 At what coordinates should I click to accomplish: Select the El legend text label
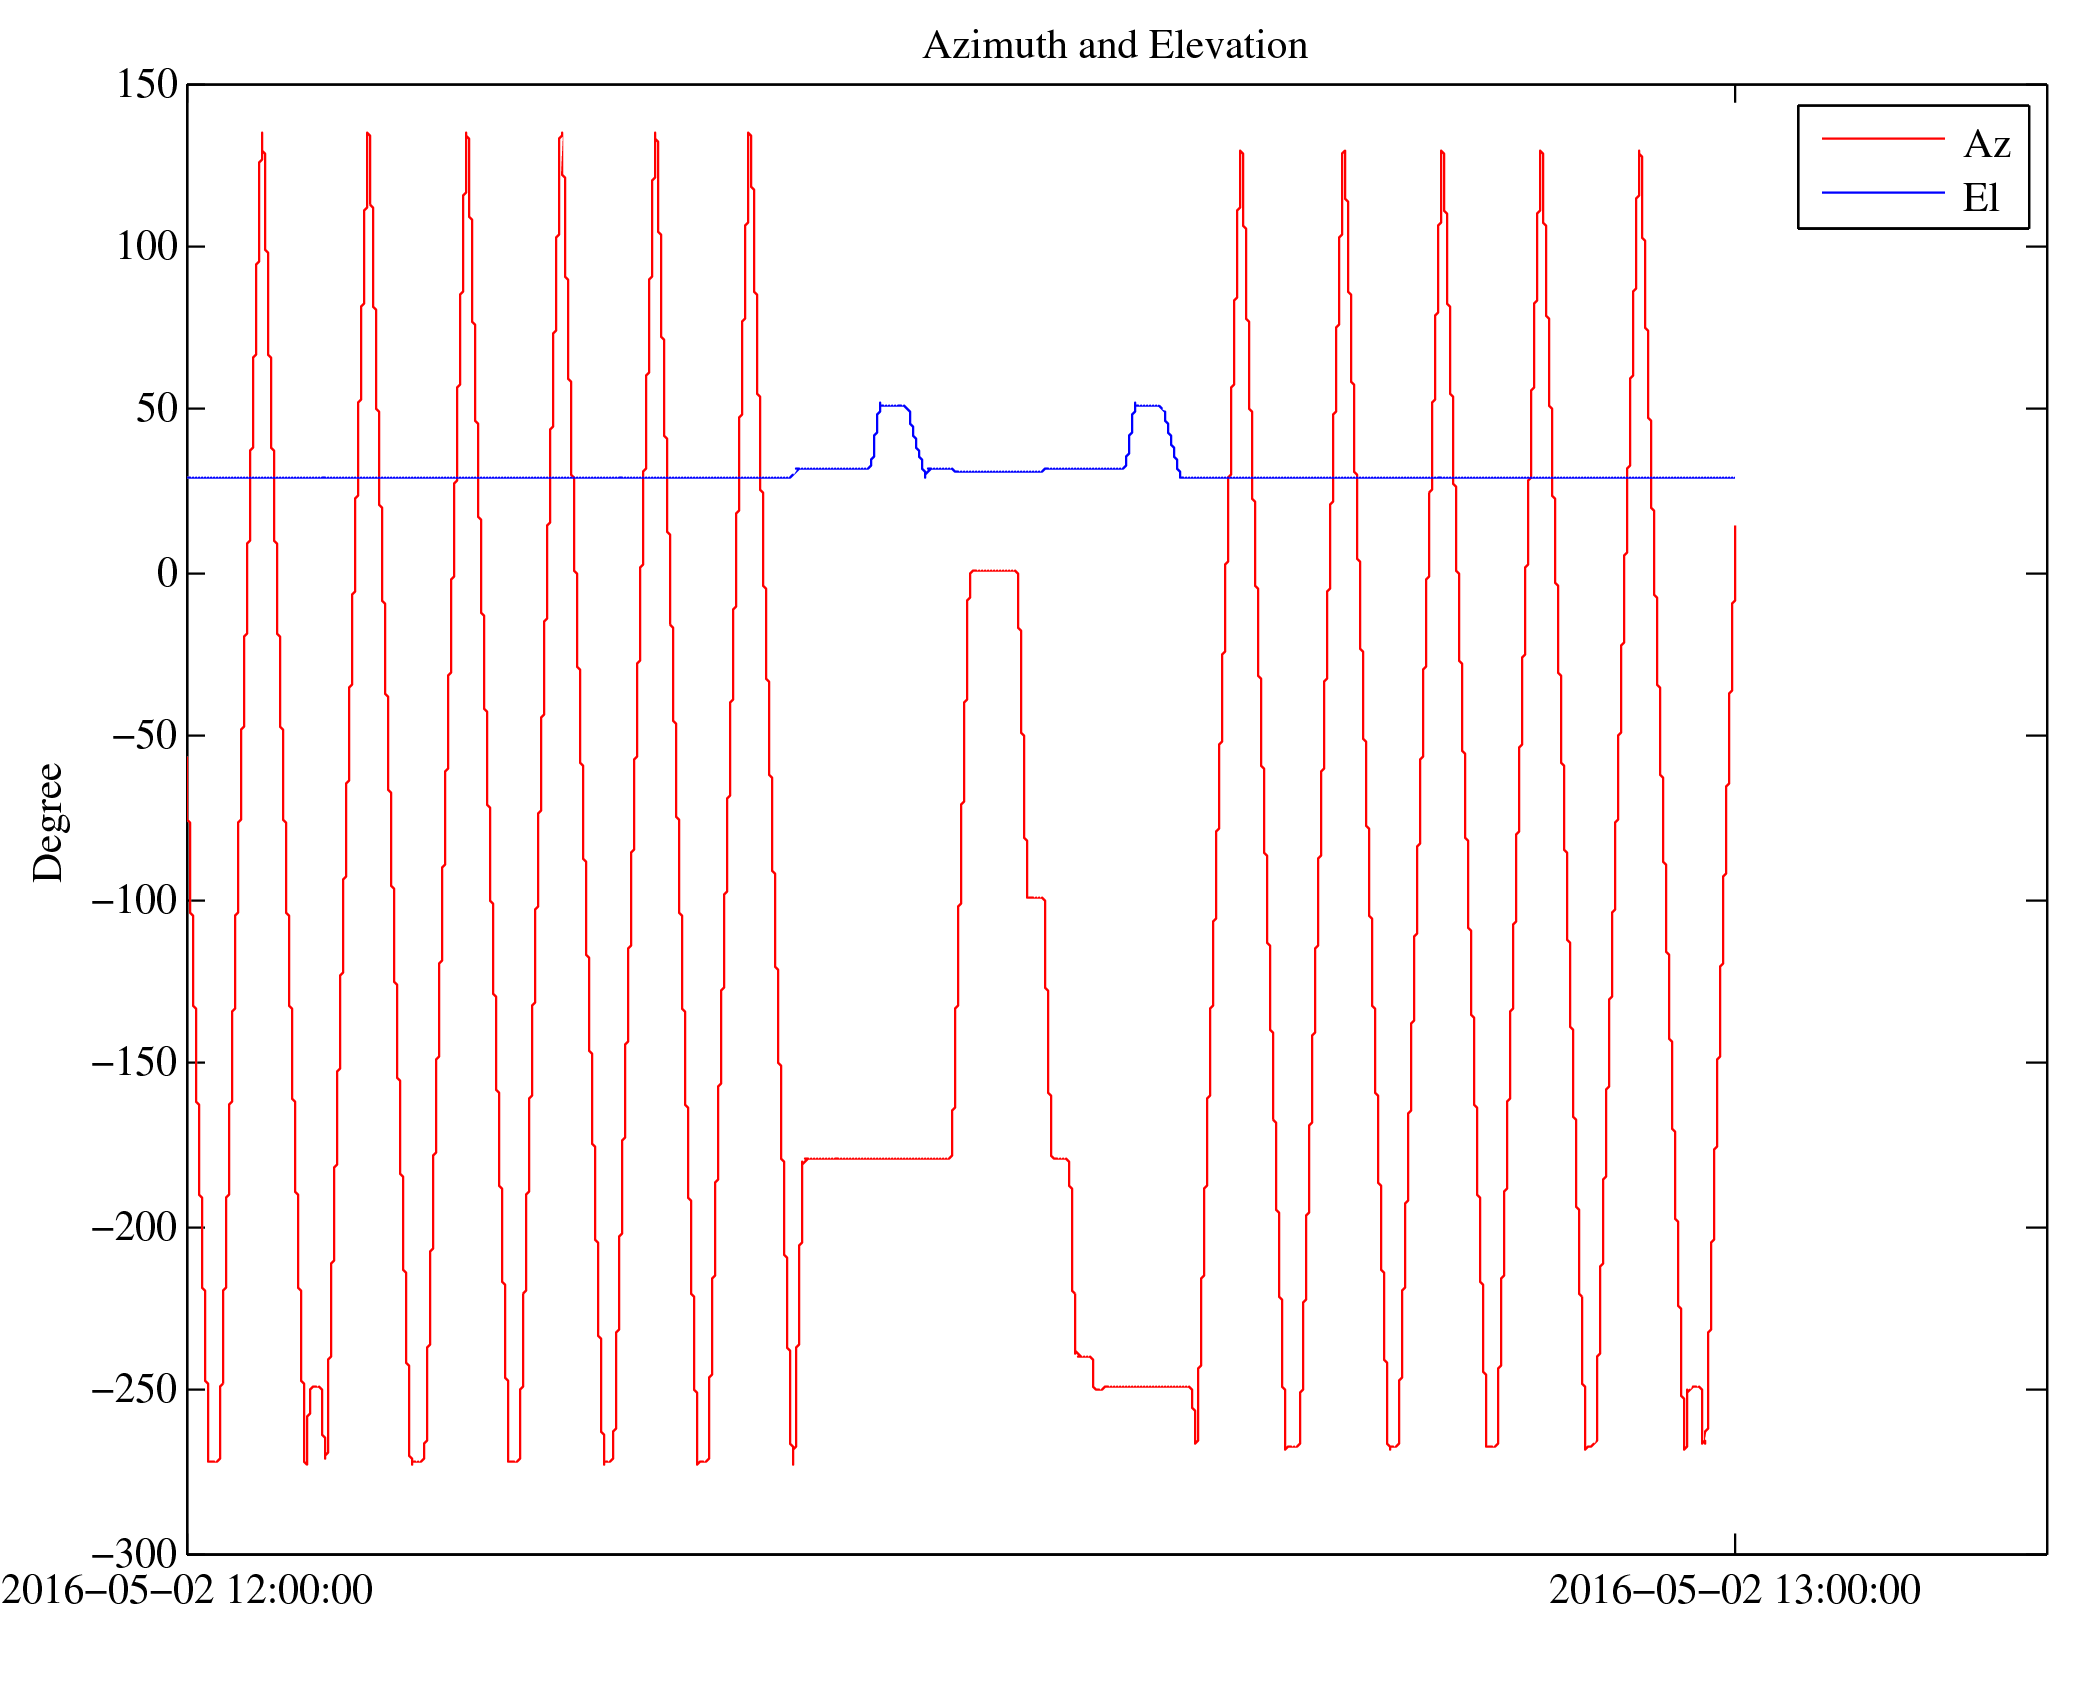pos(1980,198)
